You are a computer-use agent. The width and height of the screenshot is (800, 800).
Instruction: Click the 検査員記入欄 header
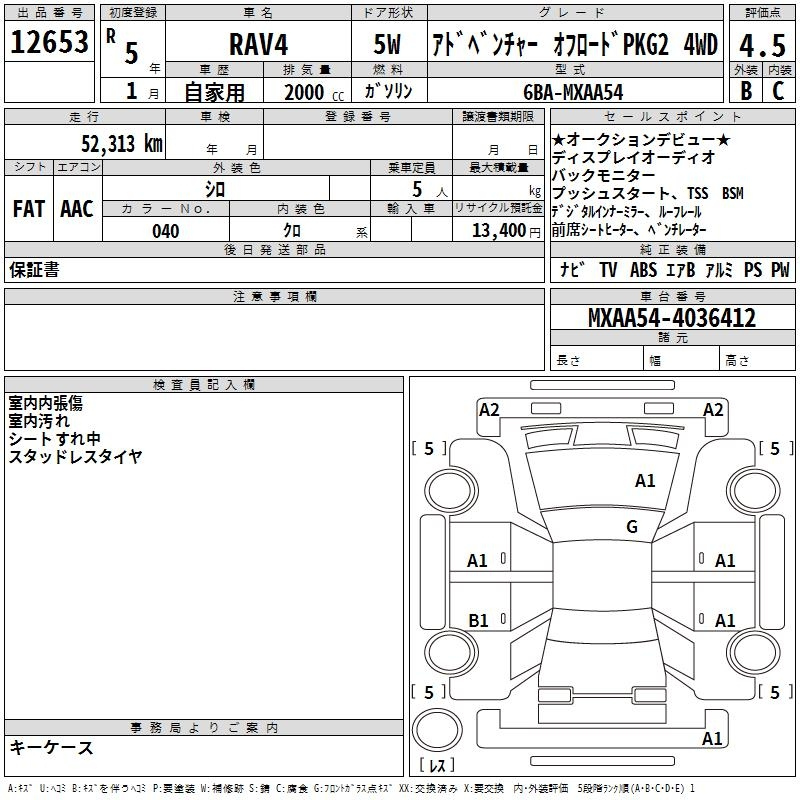pos(204,385)
